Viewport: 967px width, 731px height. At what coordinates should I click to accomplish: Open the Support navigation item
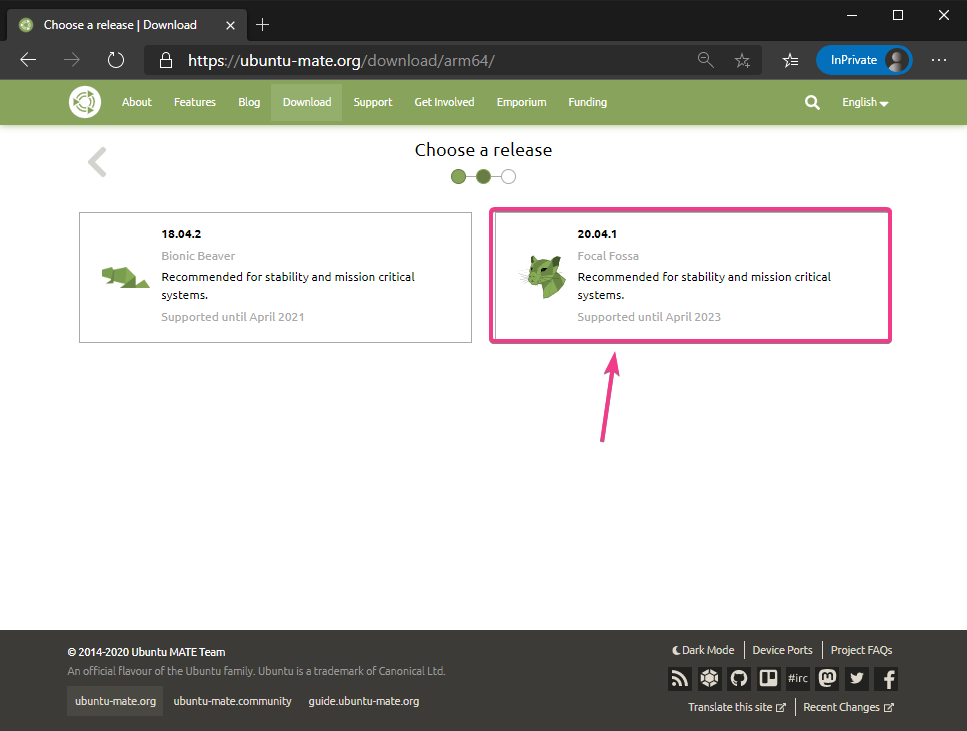coord(372,102)
